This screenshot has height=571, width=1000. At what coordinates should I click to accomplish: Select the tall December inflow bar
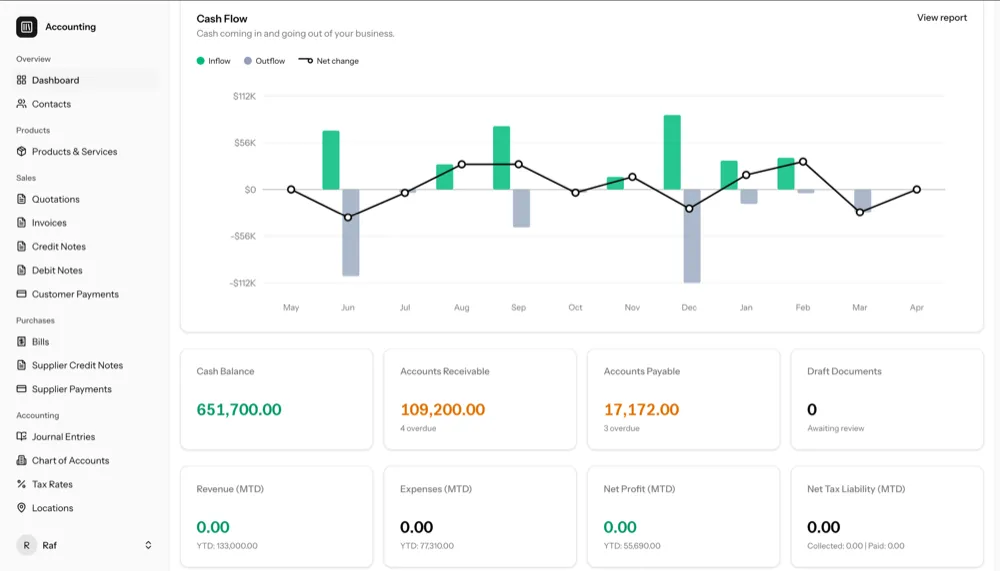[x=672, y=152]
